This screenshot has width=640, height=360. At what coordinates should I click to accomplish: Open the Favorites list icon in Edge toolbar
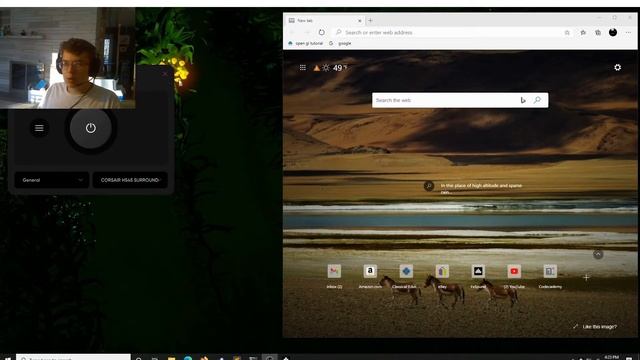click(x=583, y=33)
